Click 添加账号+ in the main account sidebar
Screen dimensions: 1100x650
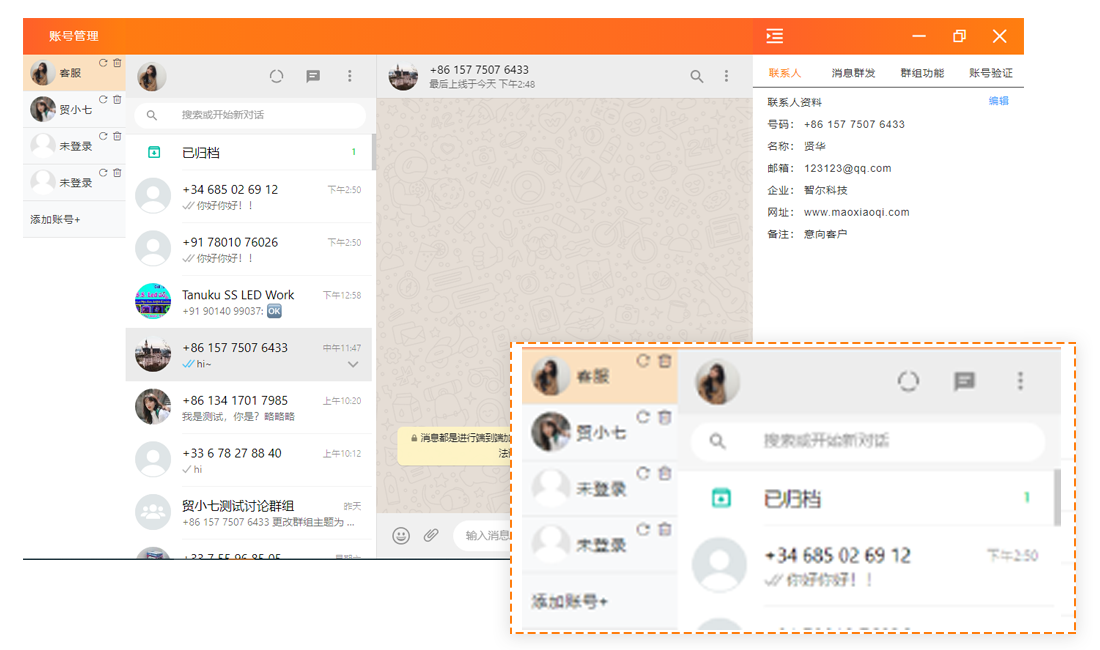(x=55, y=219)
